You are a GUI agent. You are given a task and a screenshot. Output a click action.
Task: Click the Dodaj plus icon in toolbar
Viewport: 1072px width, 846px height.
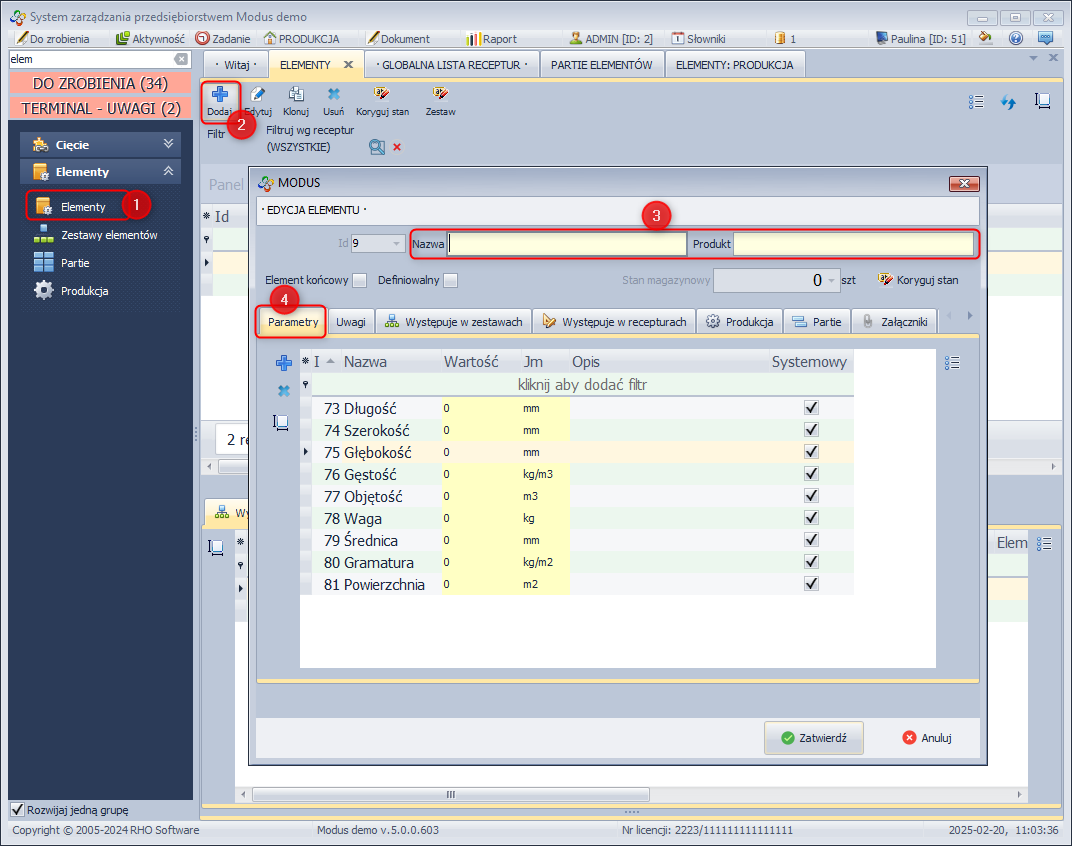[x=220, y=95]
